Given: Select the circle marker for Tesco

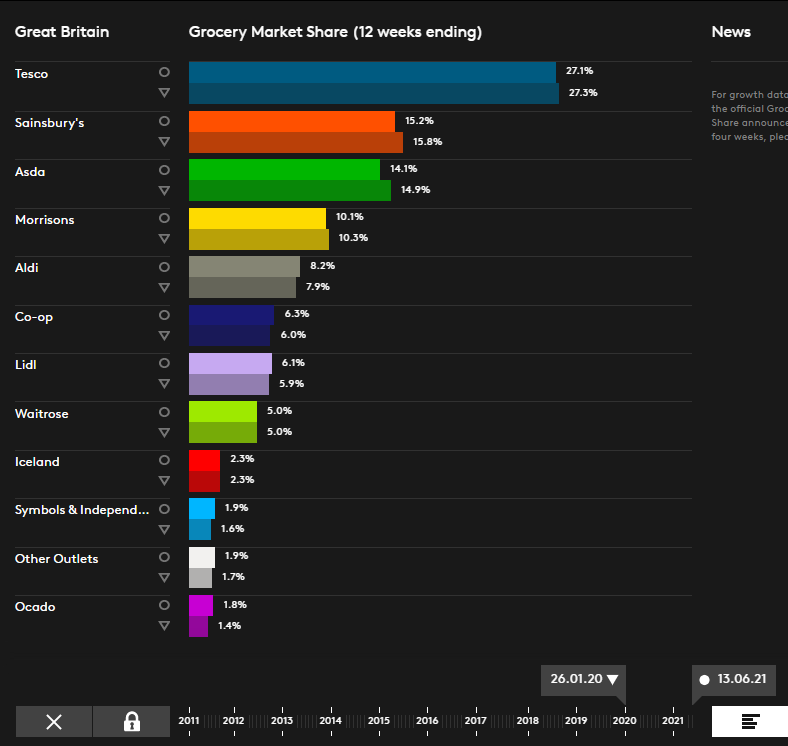Looking at the screenshot, I should click(x=164, y=72).
